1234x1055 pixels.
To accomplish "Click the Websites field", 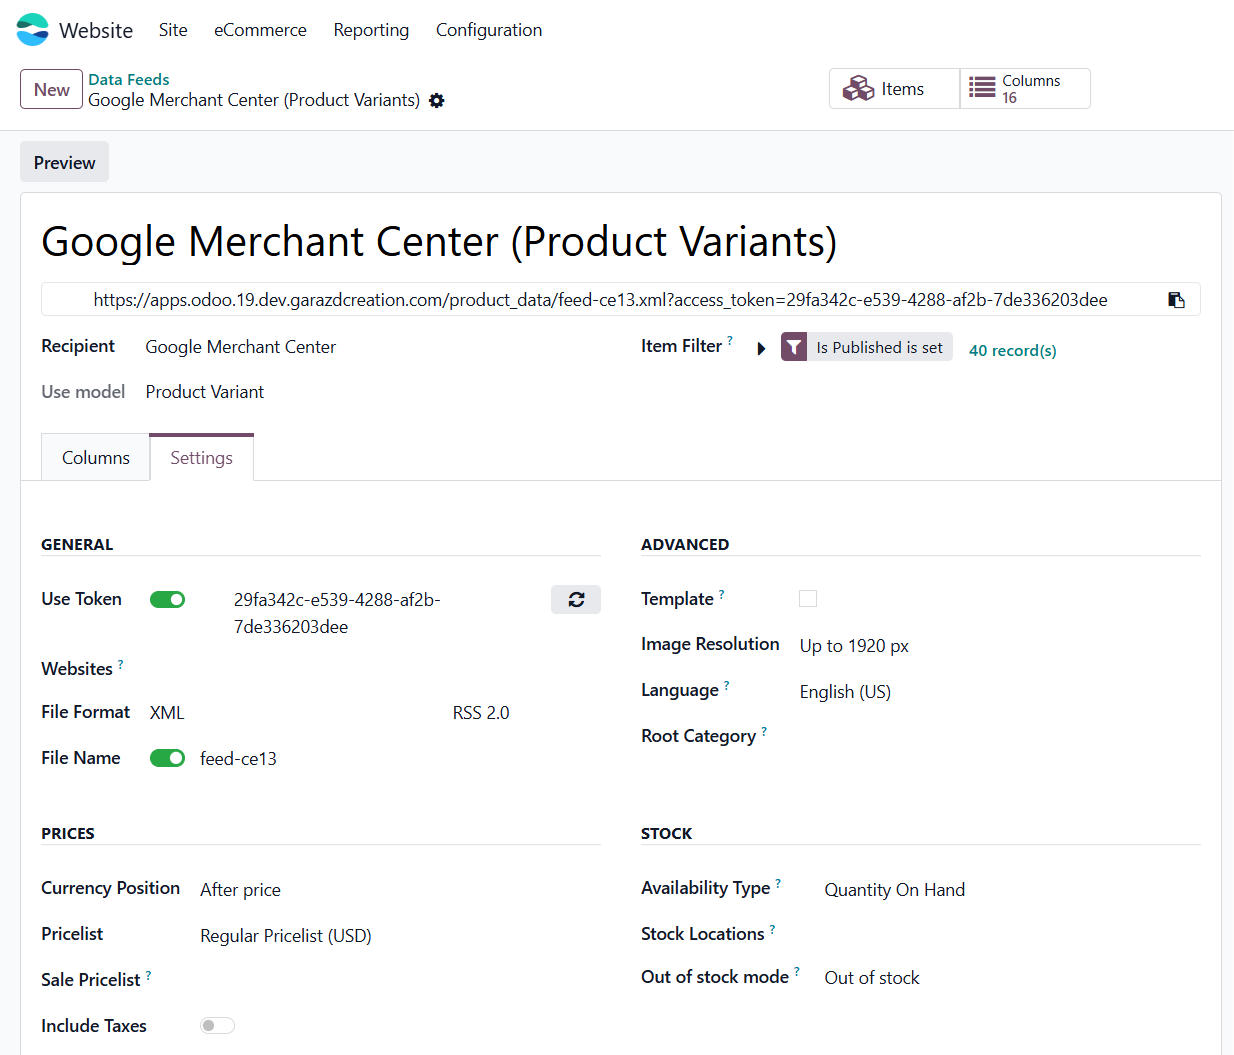I will click(x=375, y=669).
